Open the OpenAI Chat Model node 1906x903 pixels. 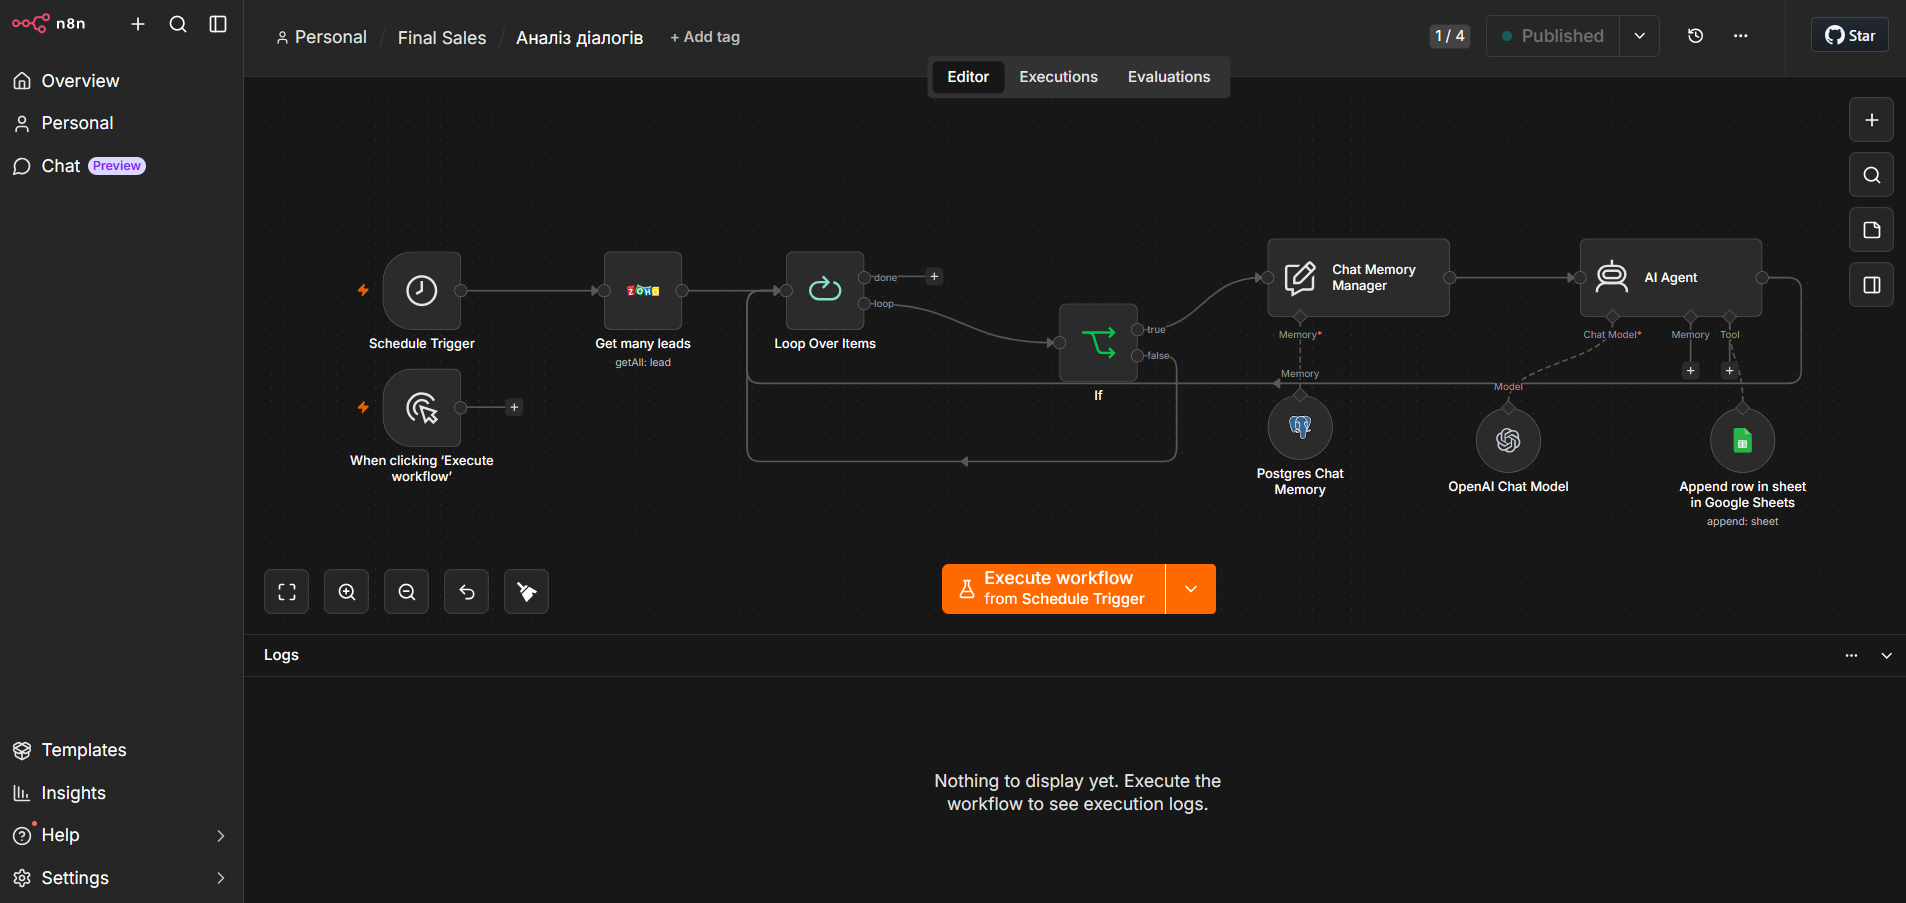[x=1508, y=440]
